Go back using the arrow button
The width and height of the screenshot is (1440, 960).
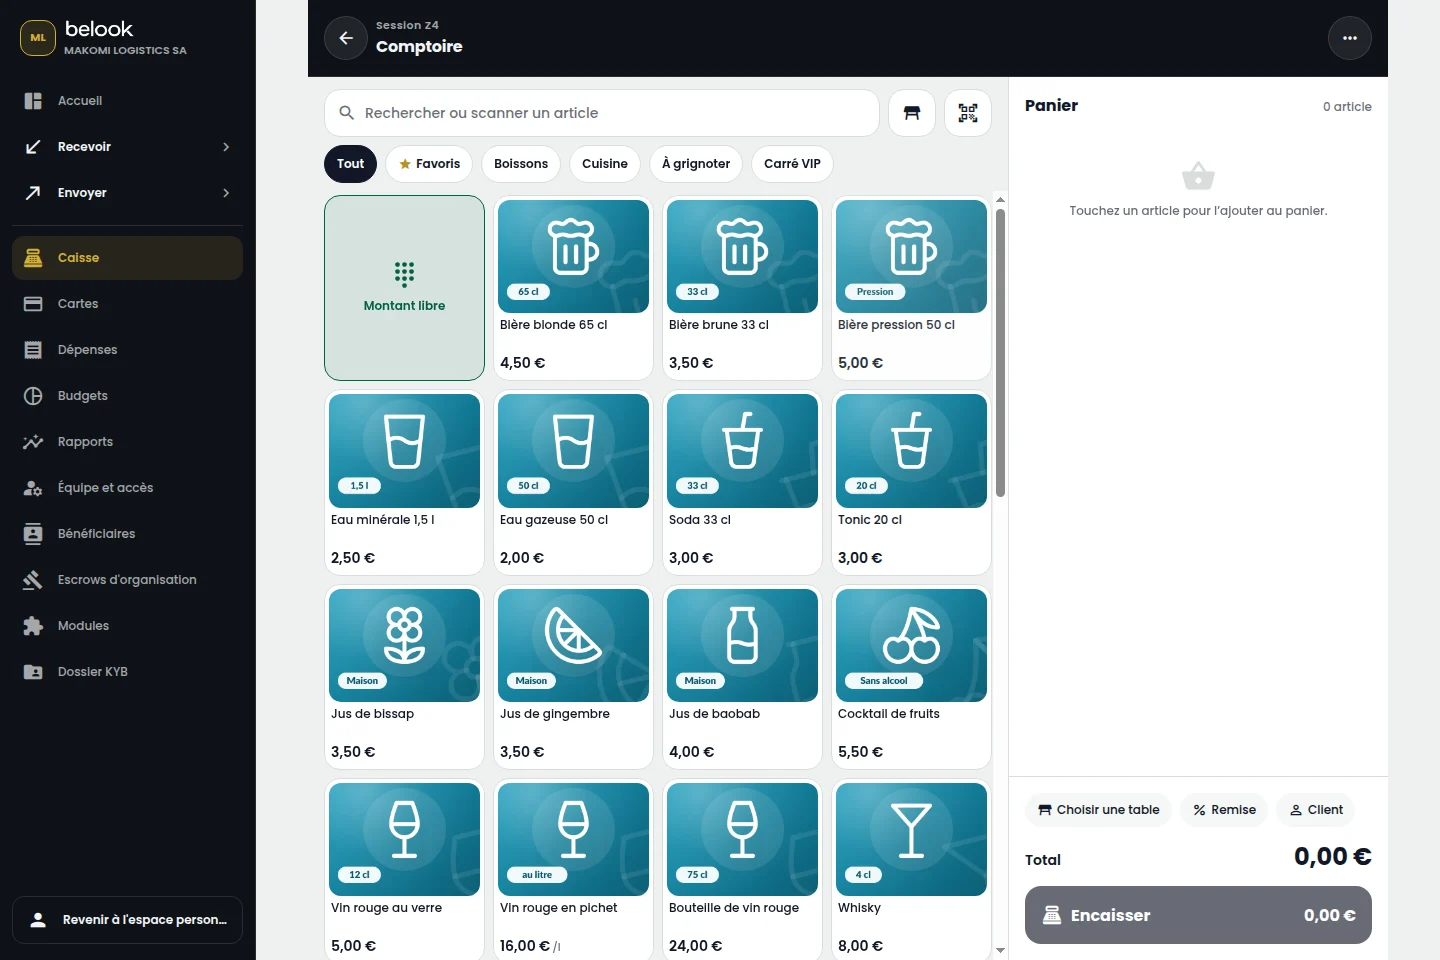(x=346, y=38)
